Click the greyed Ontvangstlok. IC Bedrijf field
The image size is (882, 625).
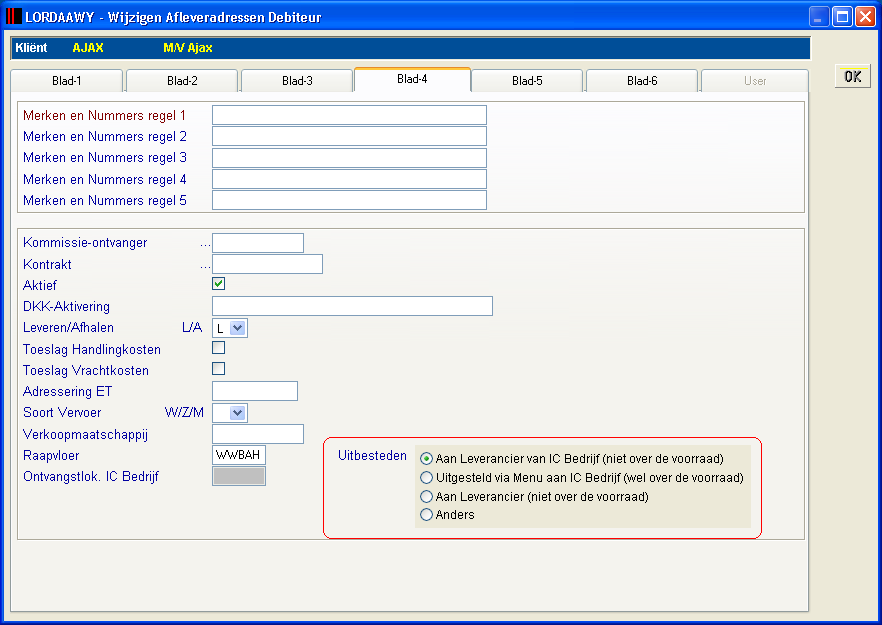pos(238,476)
